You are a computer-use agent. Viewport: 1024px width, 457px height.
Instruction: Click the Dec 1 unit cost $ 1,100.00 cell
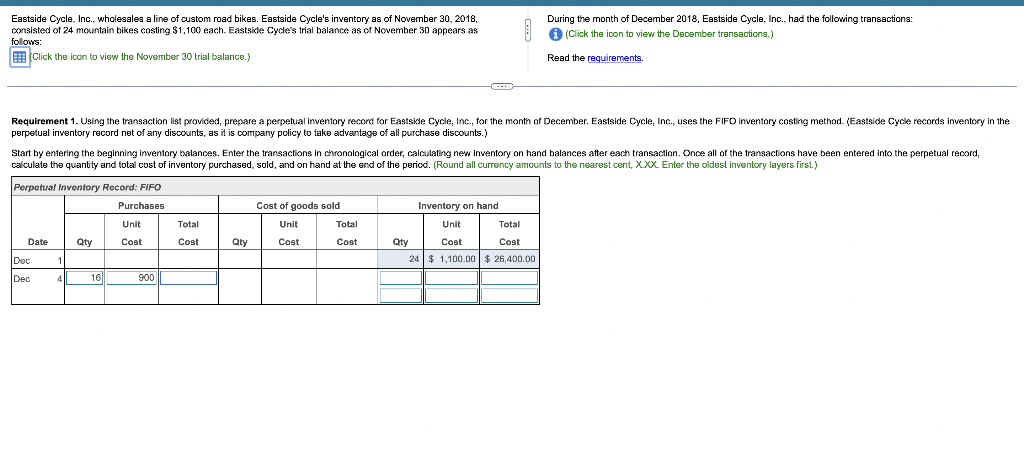451,259
